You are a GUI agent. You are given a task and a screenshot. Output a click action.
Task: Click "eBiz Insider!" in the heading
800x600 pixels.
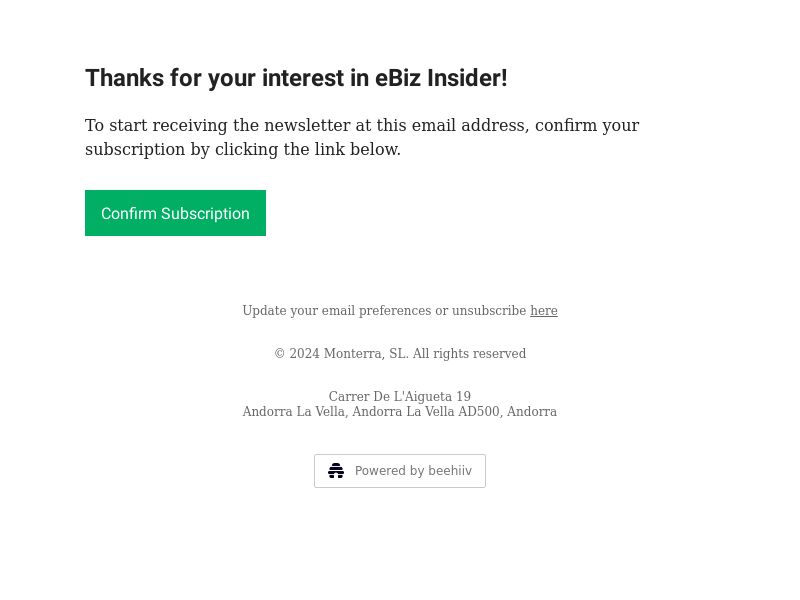point(441,78)
